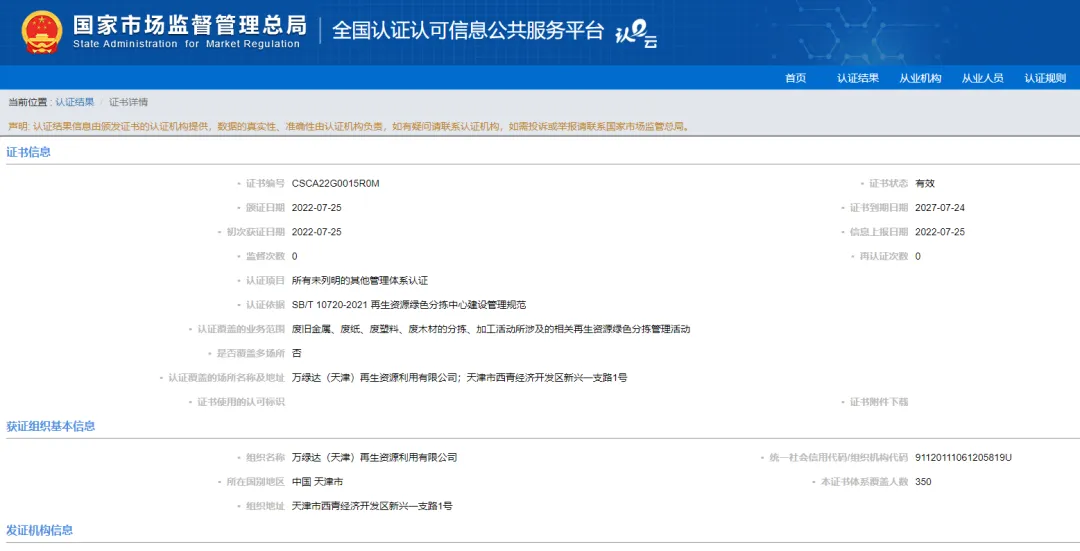Click the 证书详情 breadcrumb text
This screenshot has width=1080, height=551.
pos(128,102)
